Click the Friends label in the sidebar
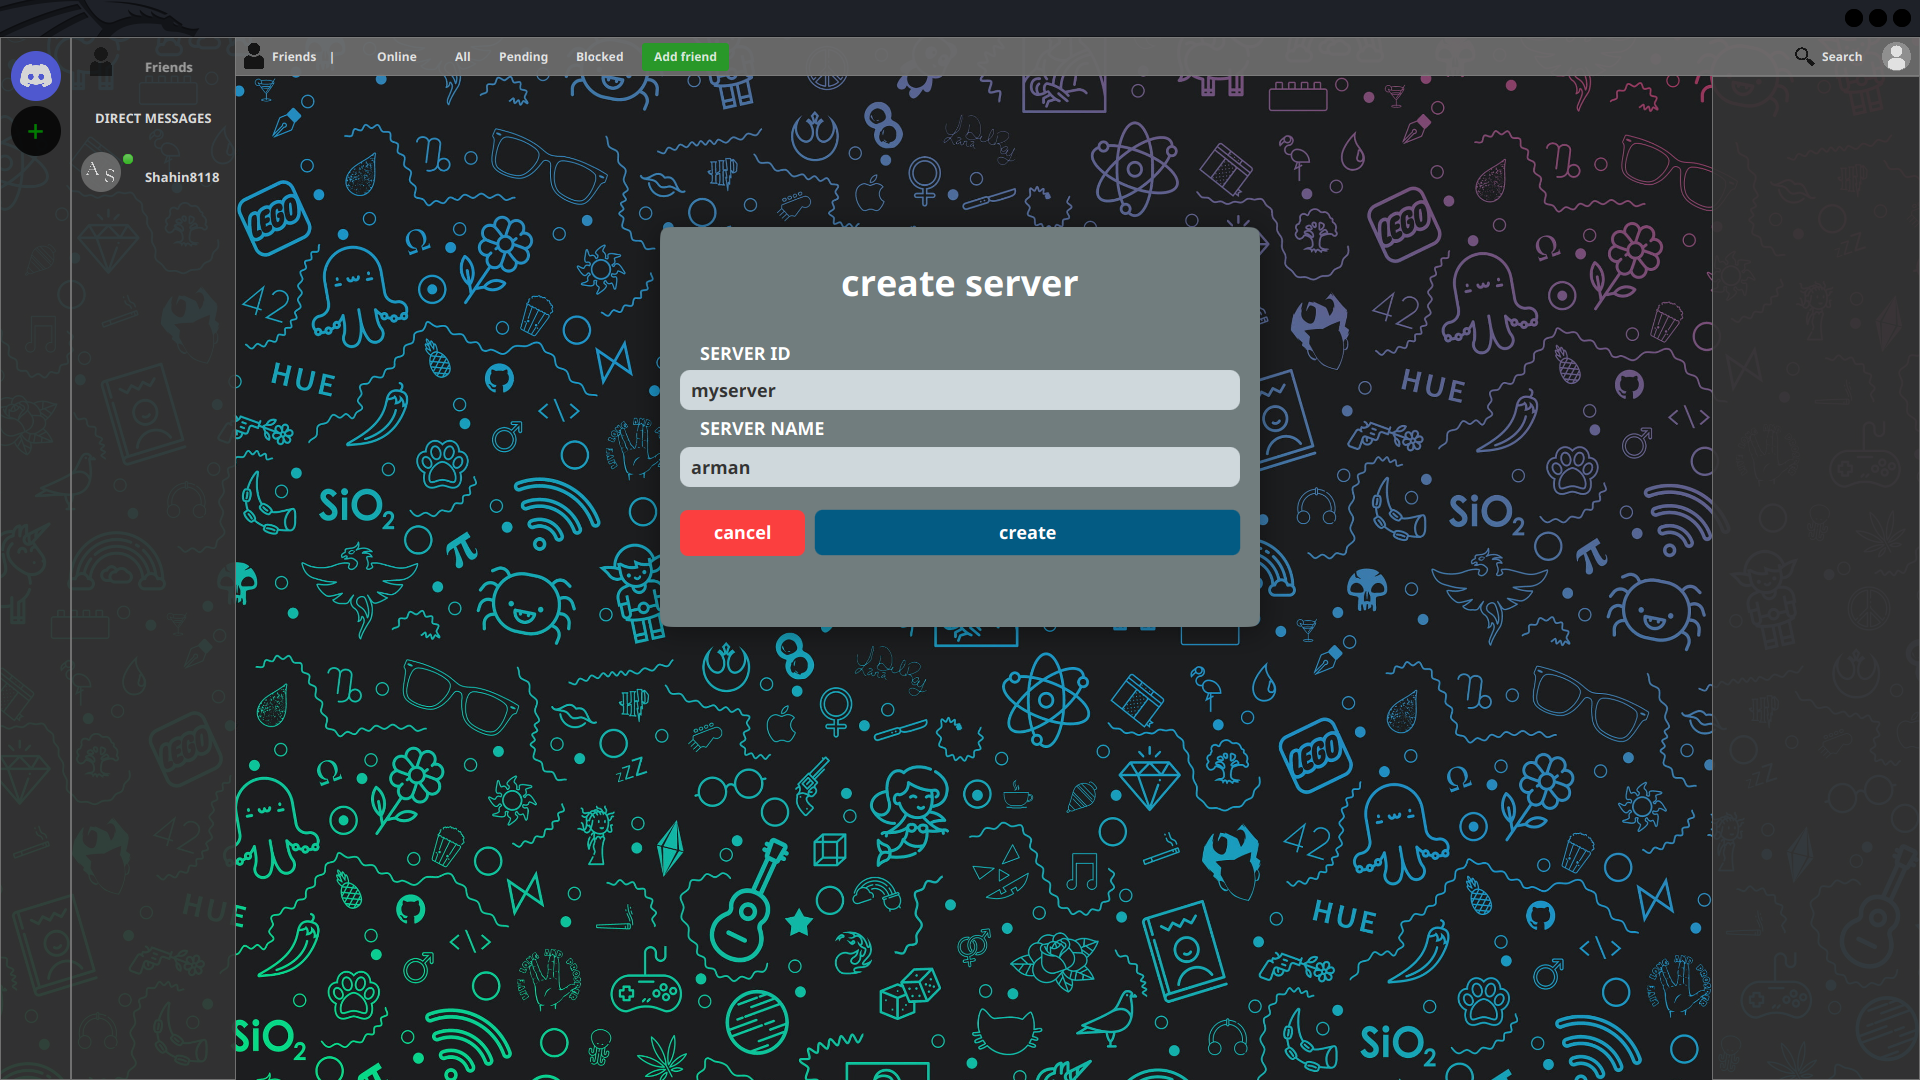1920x1080 pixels. (x=168, y=67)
